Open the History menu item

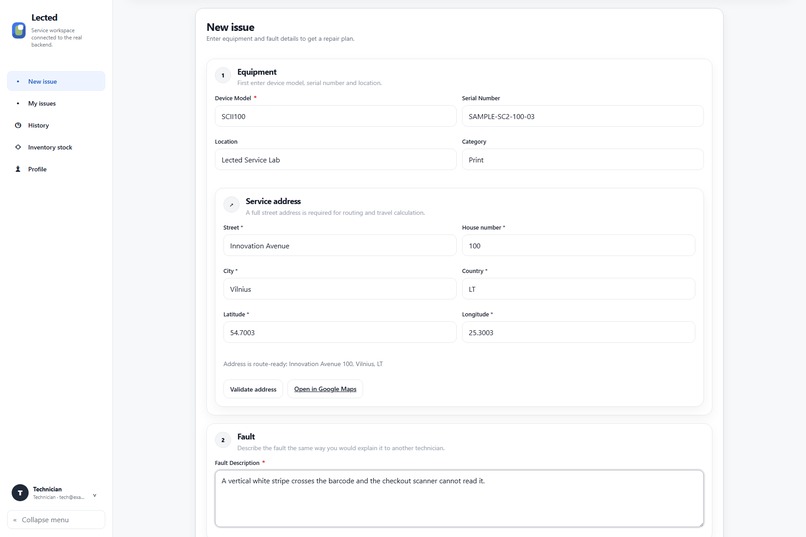(x=56, y=125)
